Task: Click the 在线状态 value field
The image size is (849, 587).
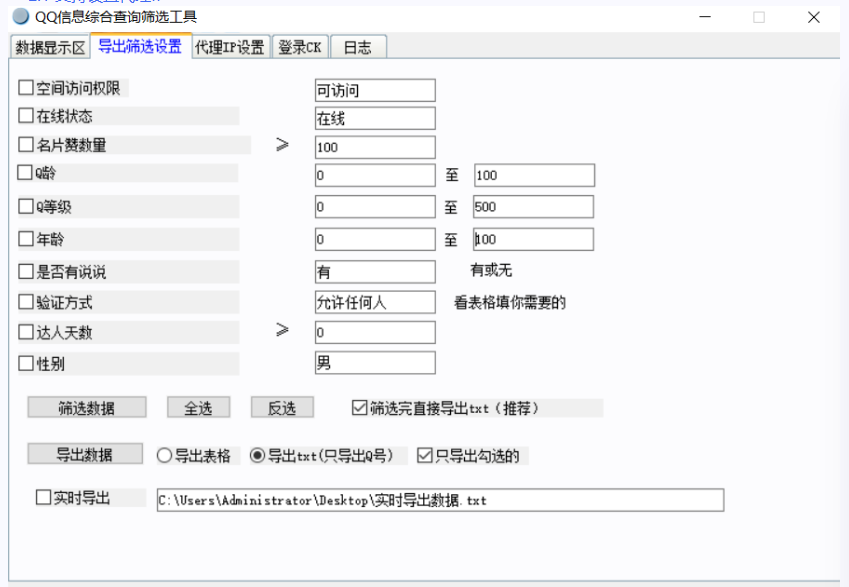Action: [x=375, y=119]
